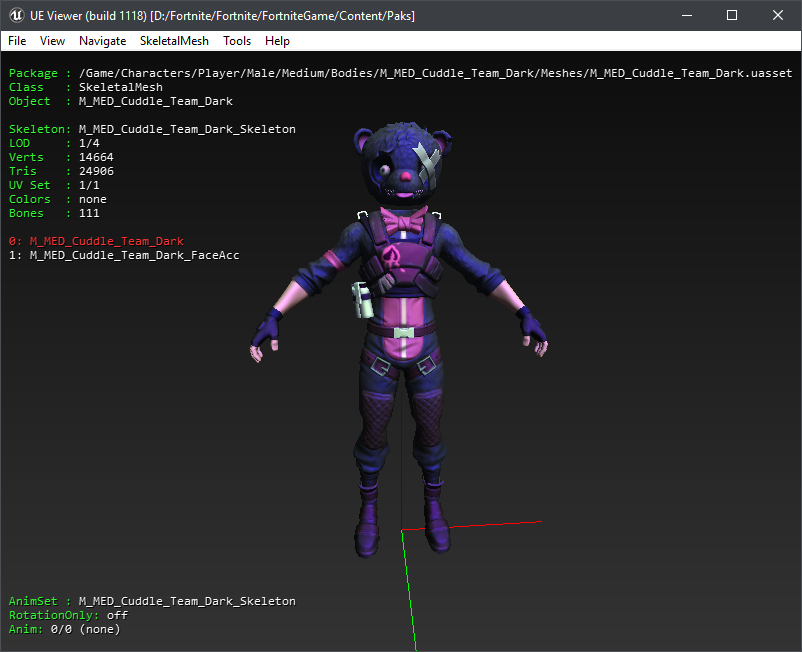The height and width of the screenshot is (652, 802).
Task: Open the View menu
Action: 52,41
